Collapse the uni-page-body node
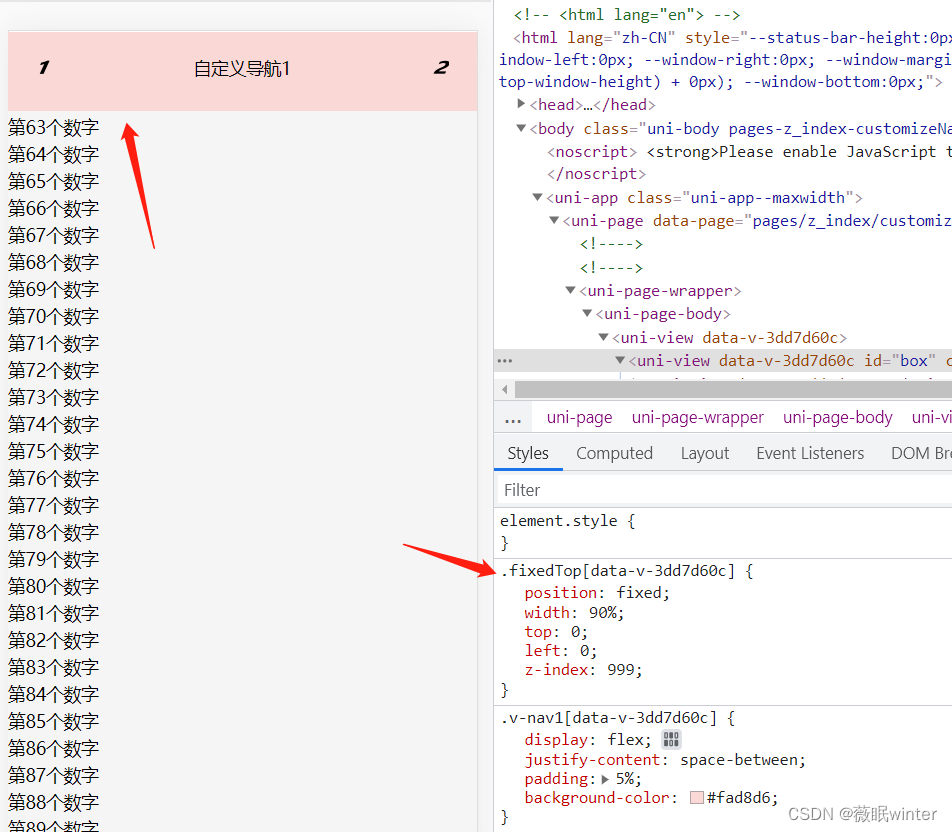Screen dimensions: 952x832 [586, 313]
